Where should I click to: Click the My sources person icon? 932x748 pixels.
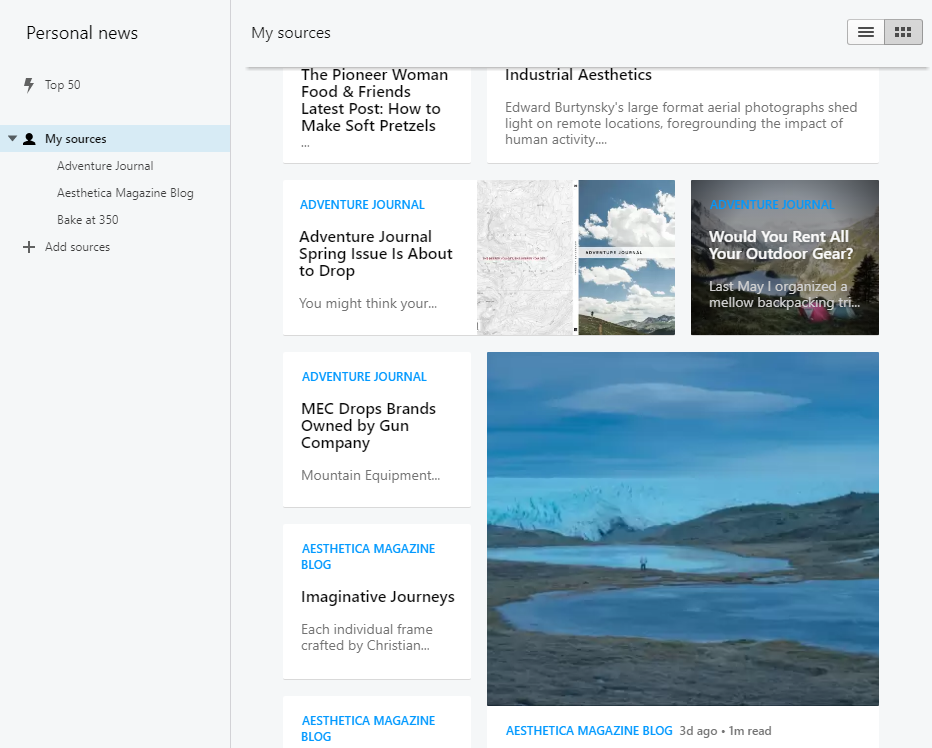[29, 139]
